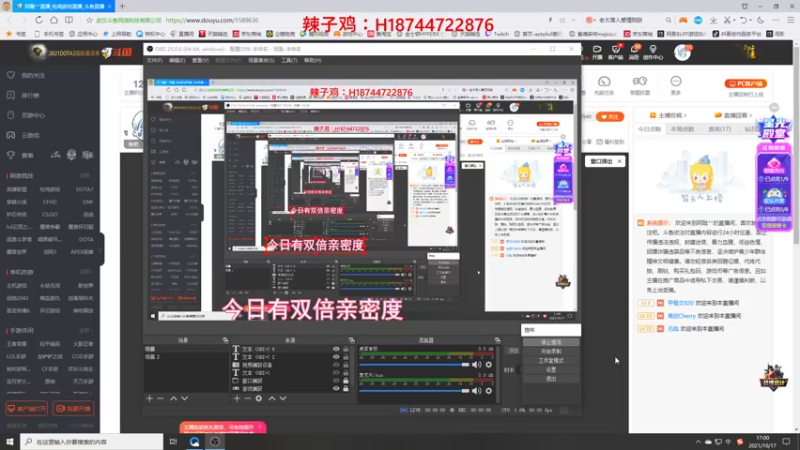Screen dimensions: 800x450
Task: Toggle visibility of 视频捕获设备 source
Action: point(336,365)
